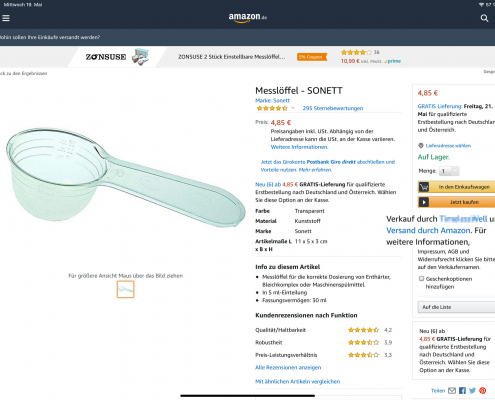
Task: Share product on Pinterest
Action: [482, 390]
